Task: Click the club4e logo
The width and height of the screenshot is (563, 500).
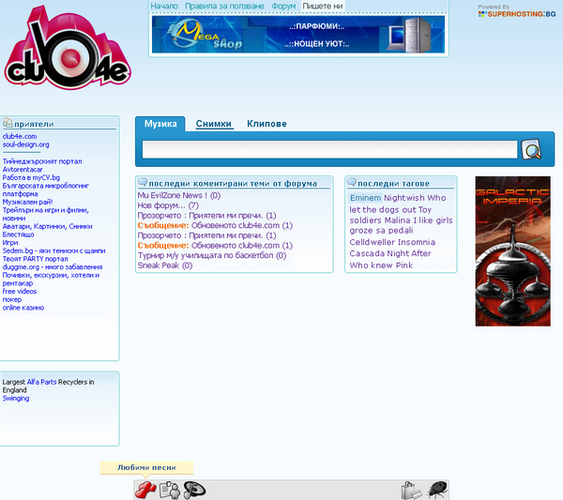Action: [67, 48]
